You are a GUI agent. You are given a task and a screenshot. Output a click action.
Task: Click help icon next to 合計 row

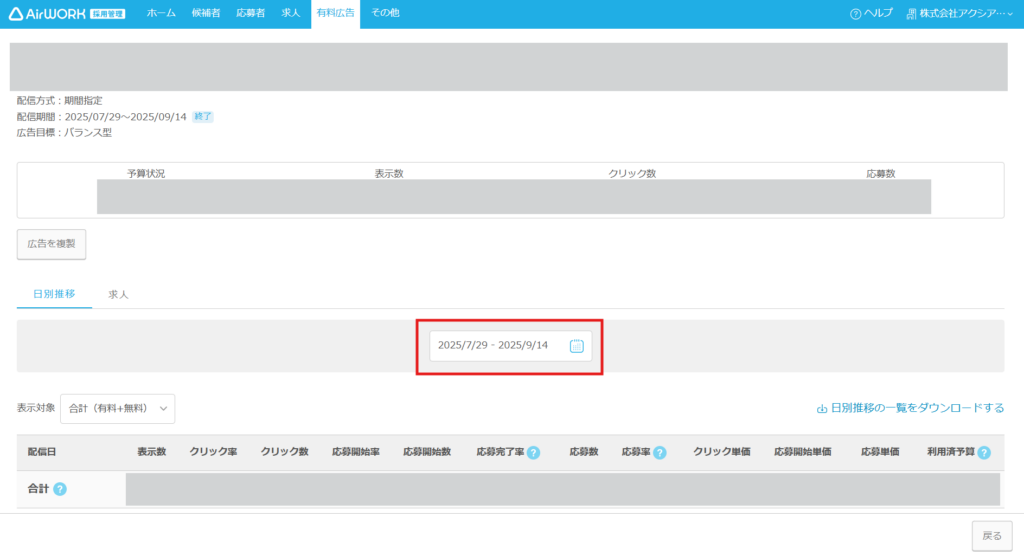coord(60,489)
